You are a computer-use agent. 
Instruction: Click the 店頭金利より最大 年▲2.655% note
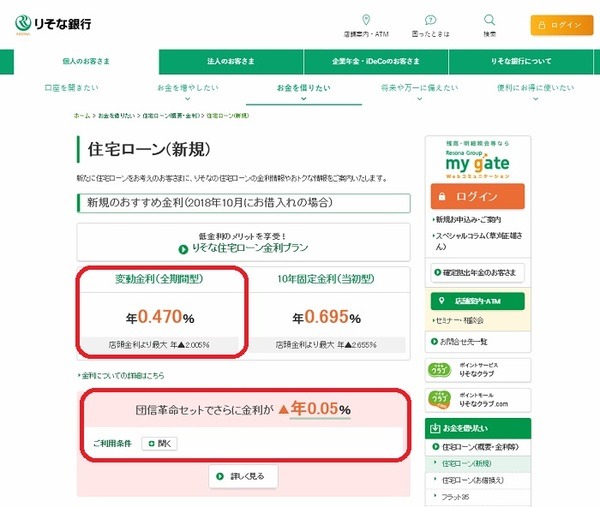[326, 345]
